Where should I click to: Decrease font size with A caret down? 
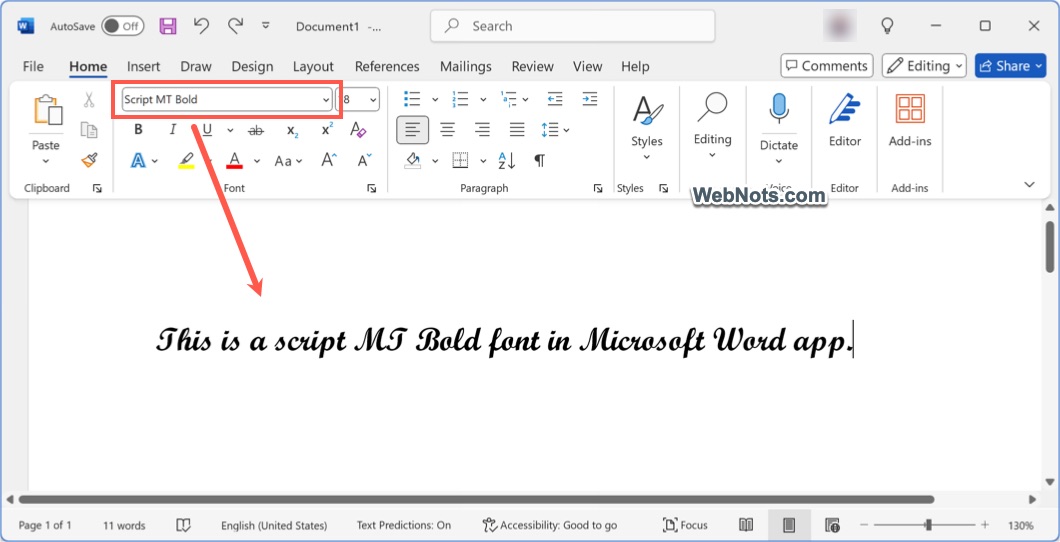364,160
